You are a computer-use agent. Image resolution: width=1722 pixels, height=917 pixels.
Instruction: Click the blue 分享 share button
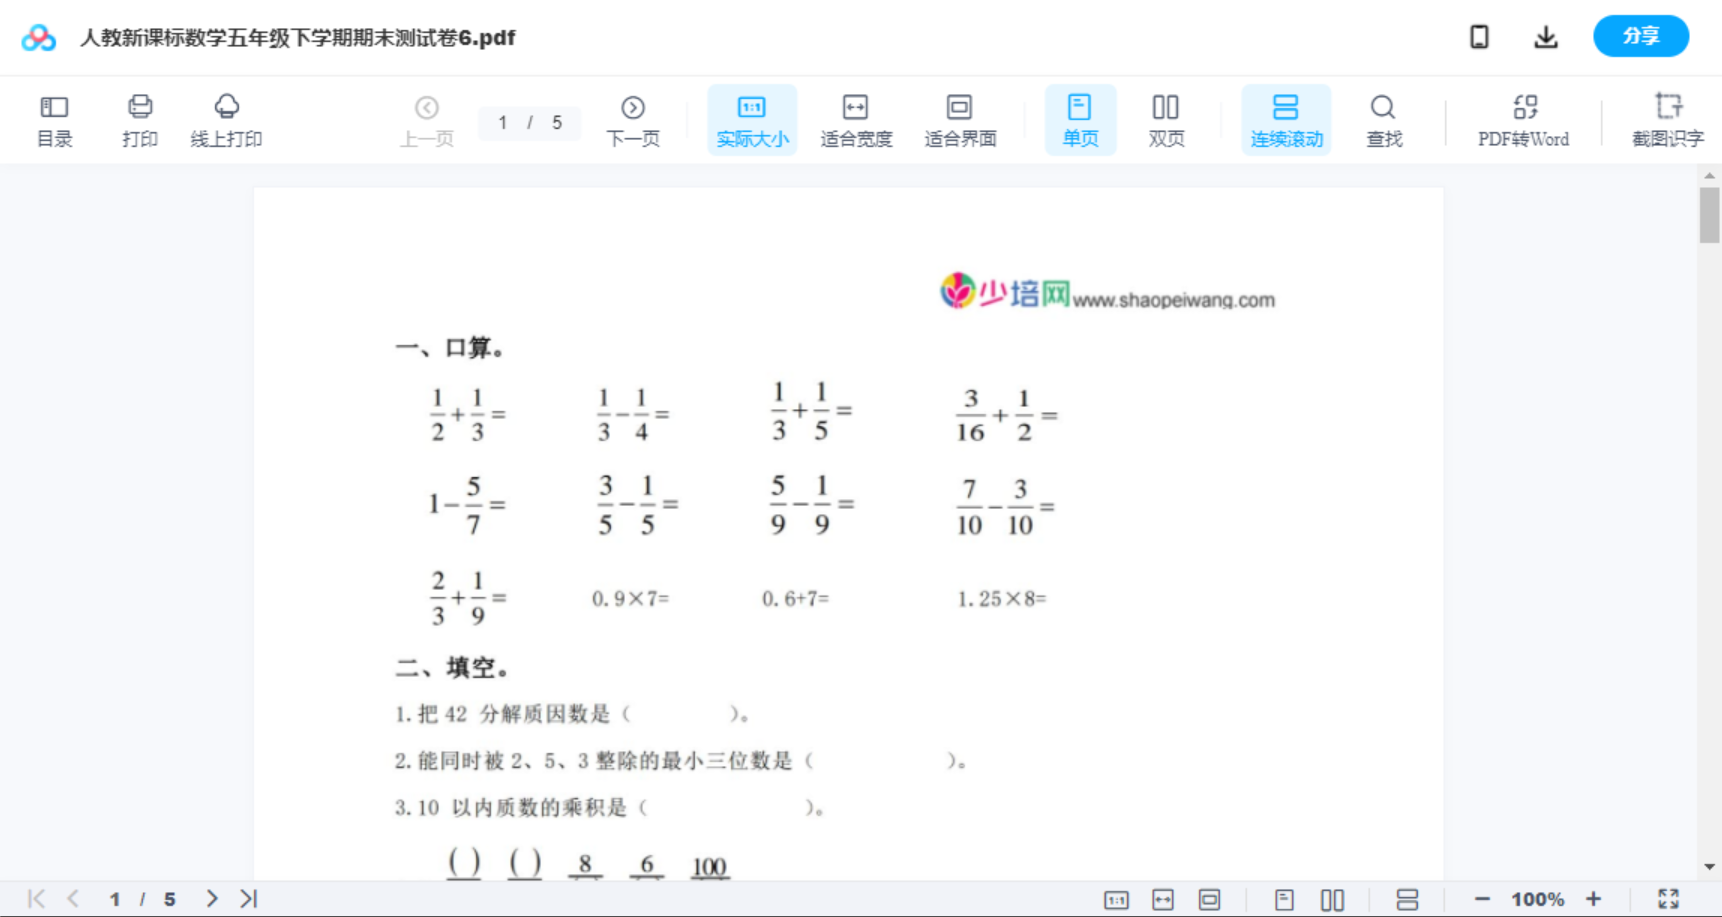tap(1640, 36)
